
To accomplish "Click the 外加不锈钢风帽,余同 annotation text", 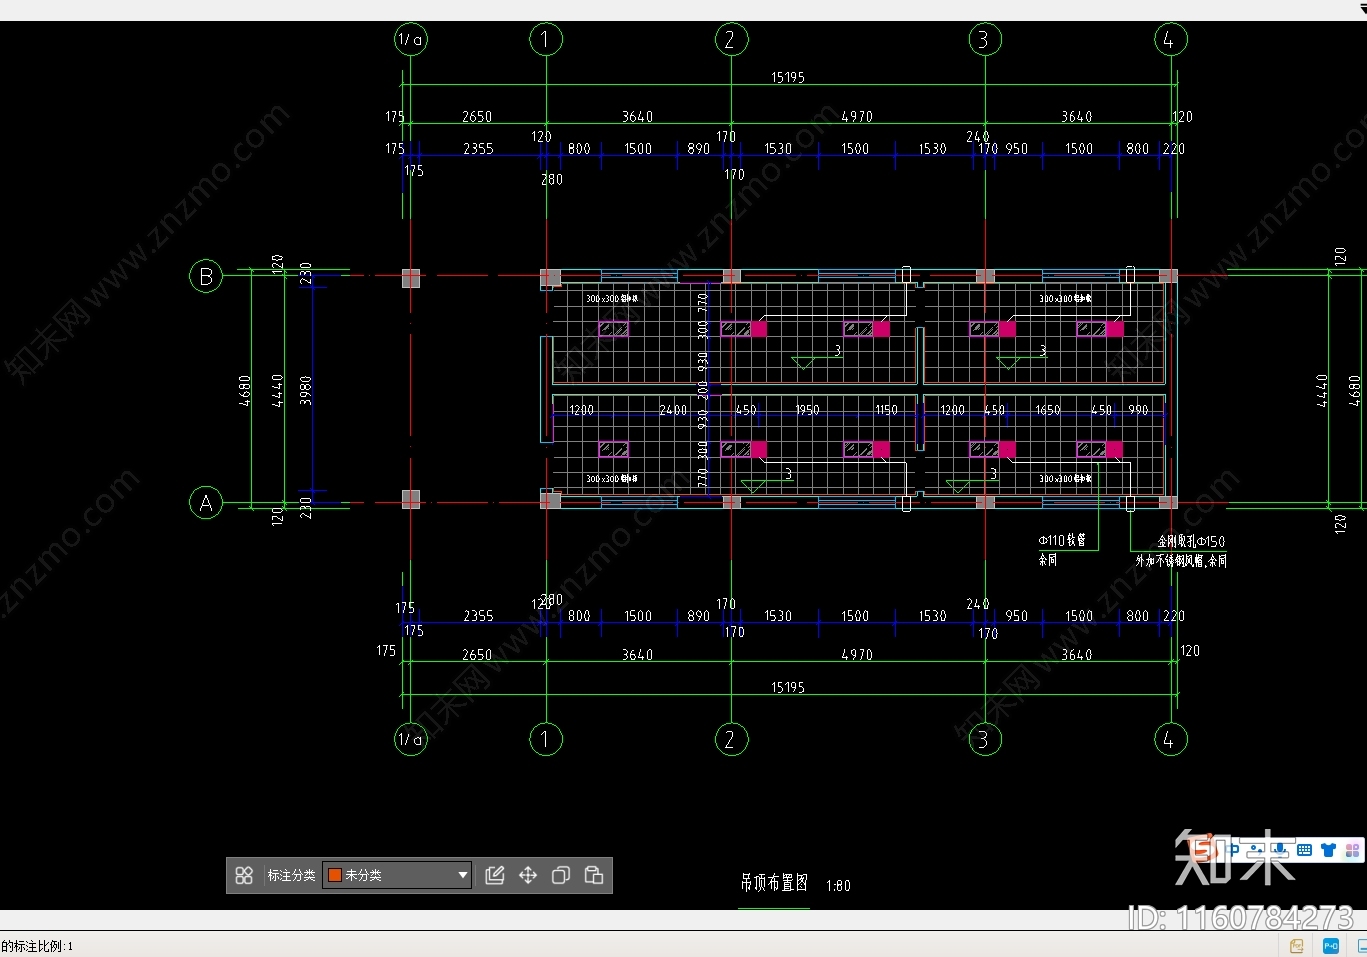I will tap(1181, 561).
